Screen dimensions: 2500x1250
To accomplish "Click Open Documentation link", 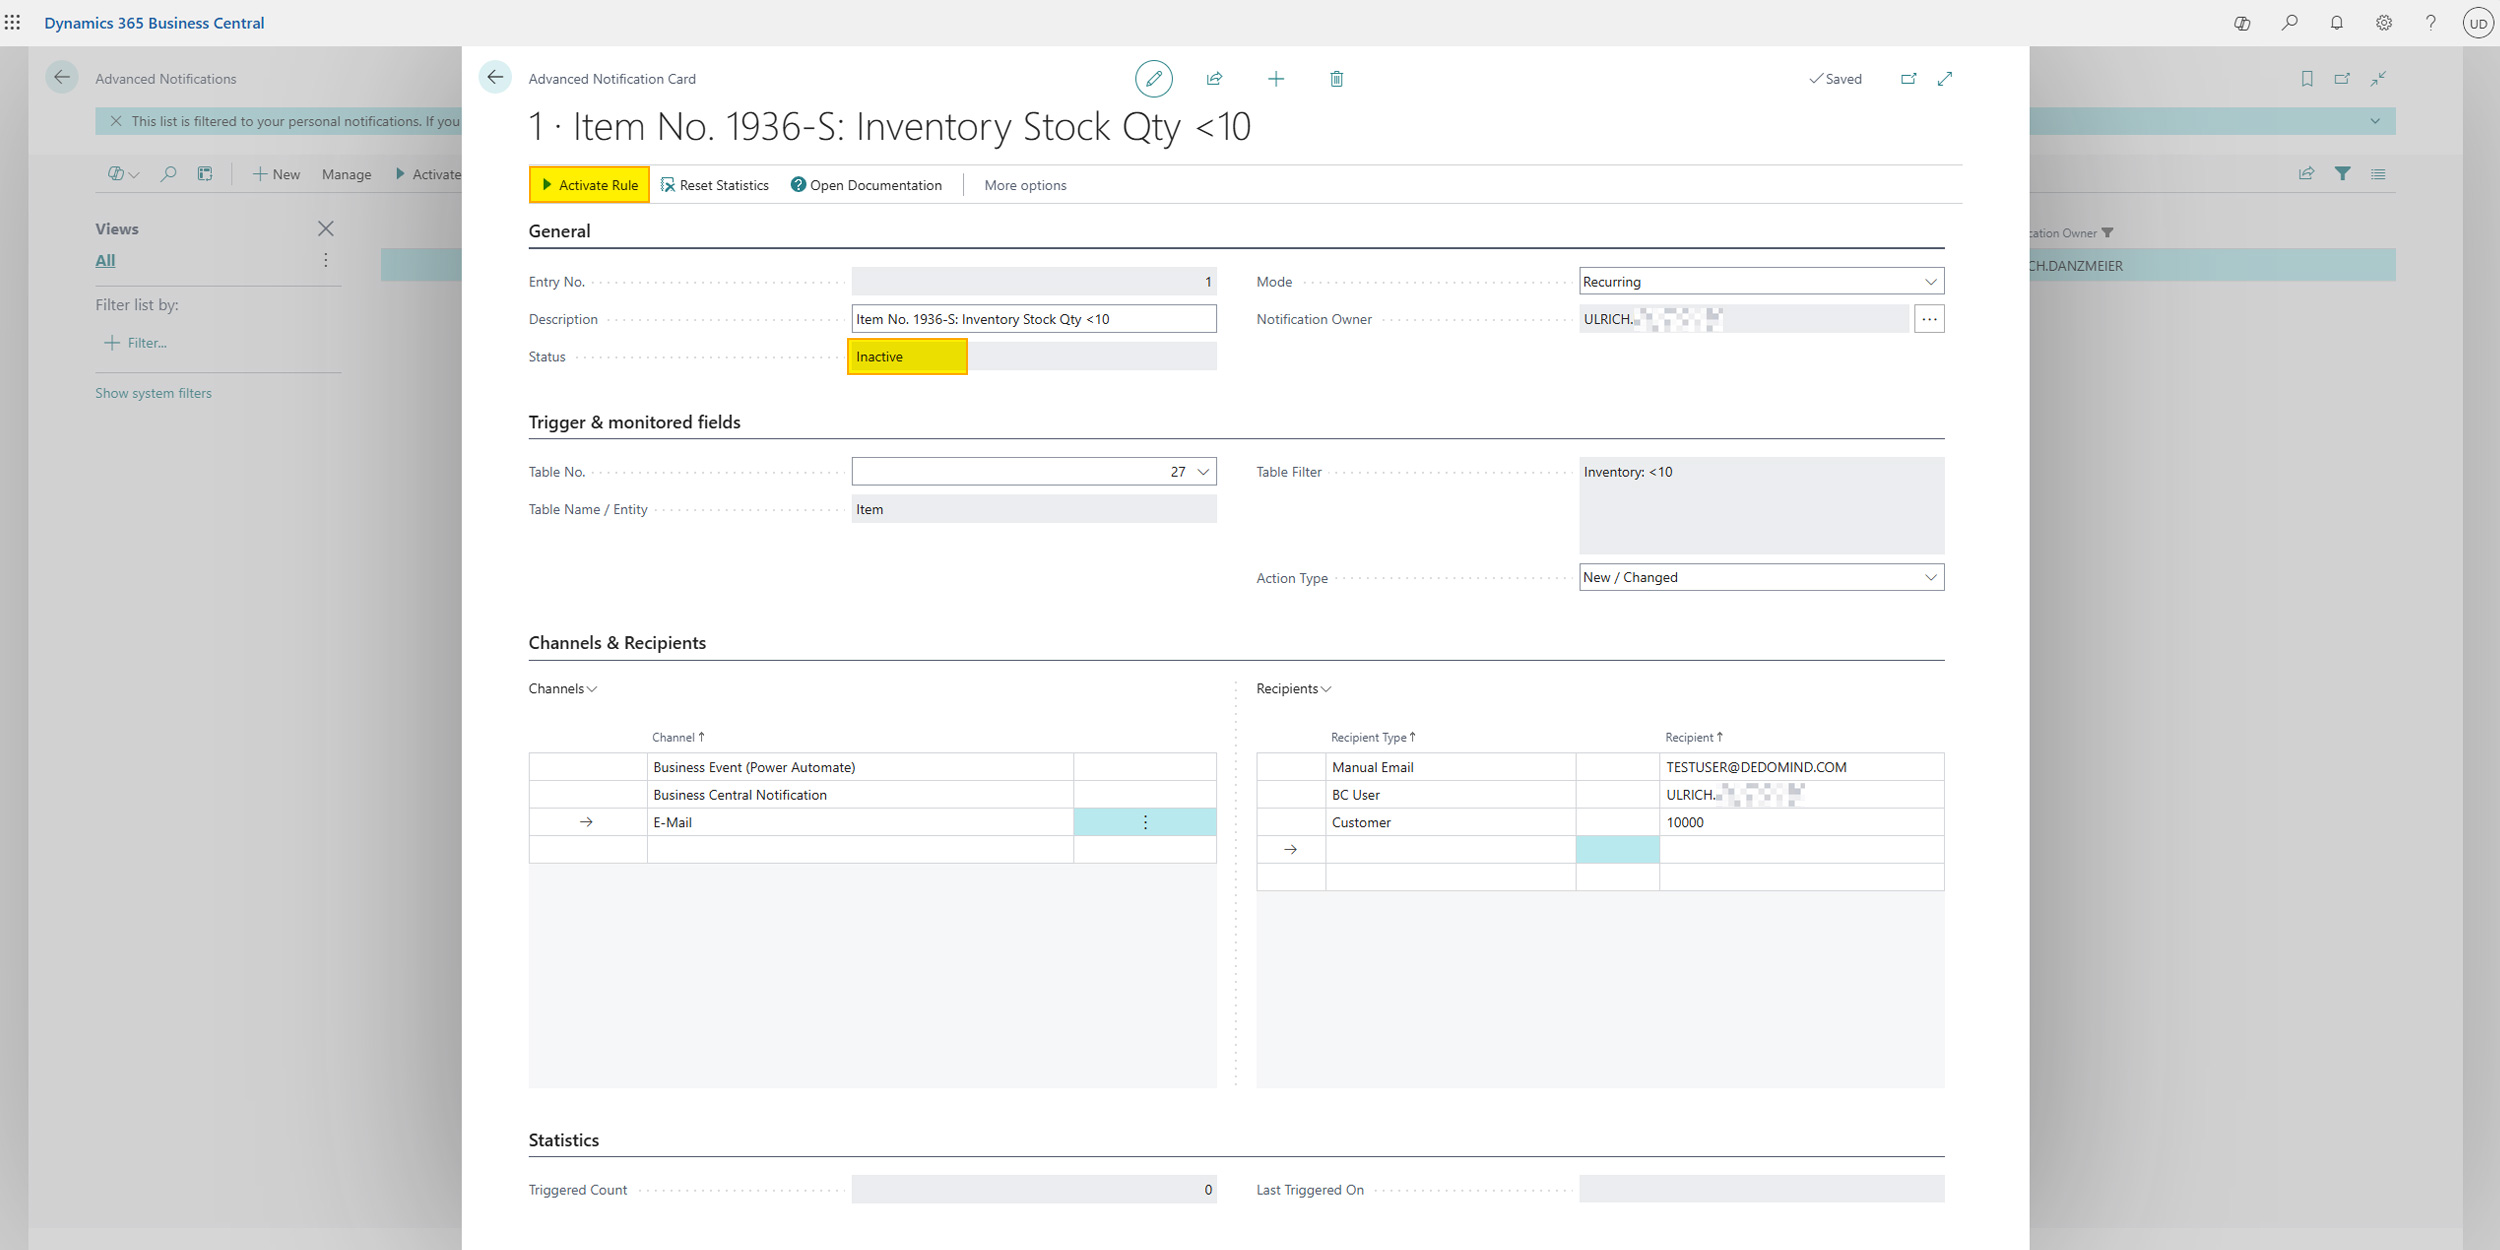I will point(866,185).
